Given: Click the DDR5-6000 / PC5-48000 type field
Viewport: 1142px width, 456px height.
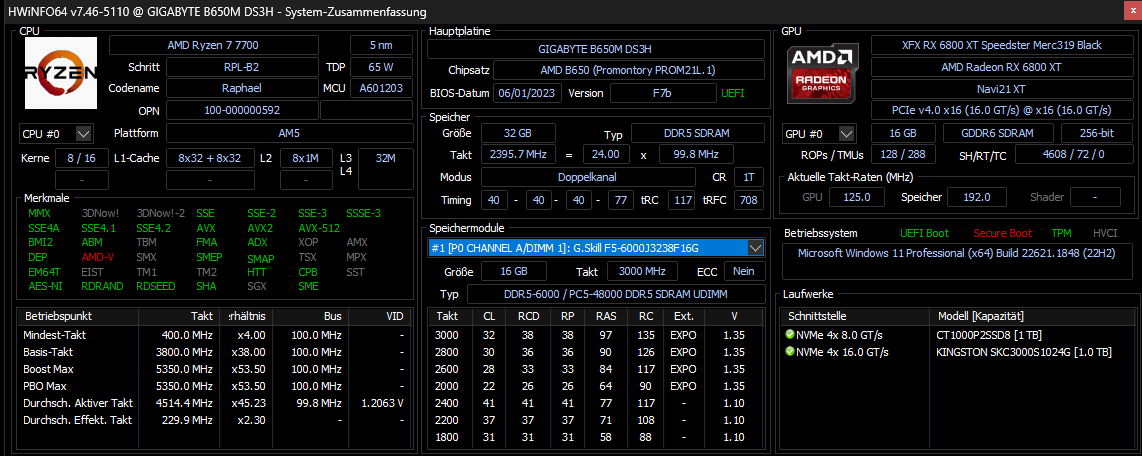Looking at the screenshot, I should pyautogui.click(x=615, y=294).
